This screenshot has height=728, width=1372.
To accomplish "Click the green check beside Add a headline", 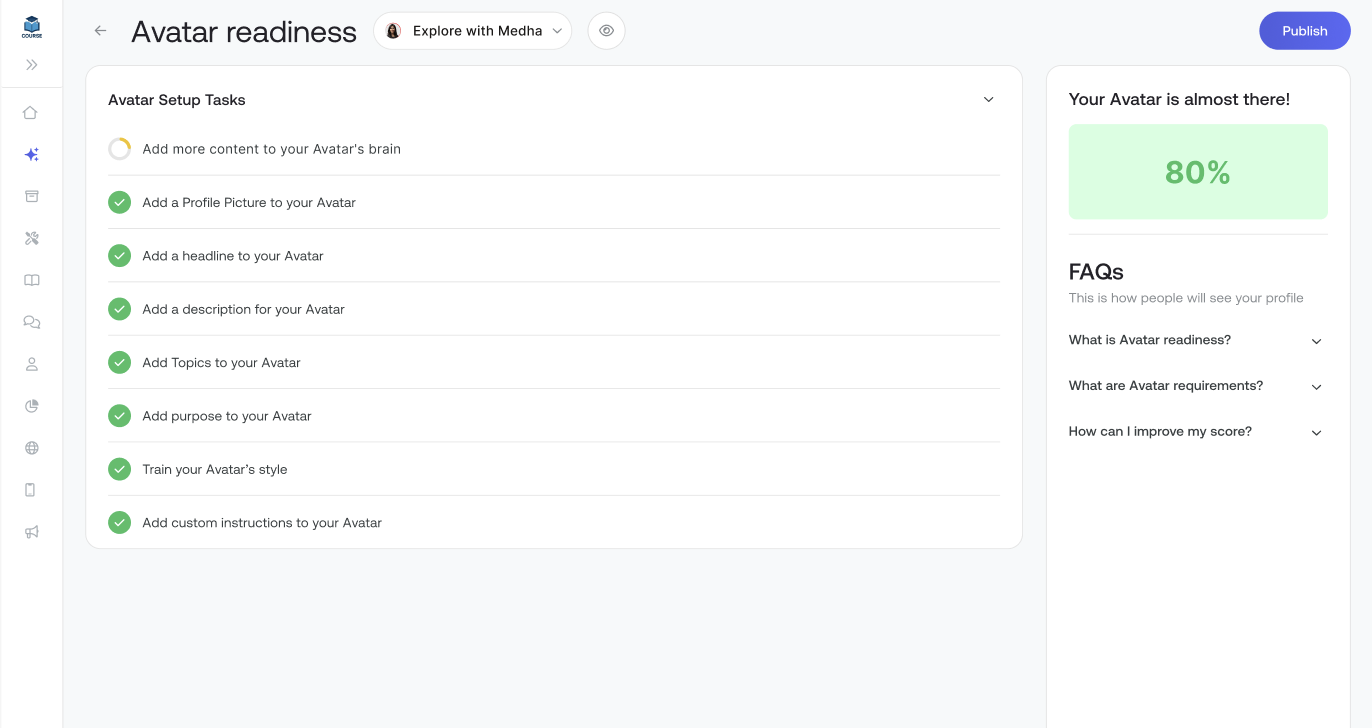I will (120, 256).
